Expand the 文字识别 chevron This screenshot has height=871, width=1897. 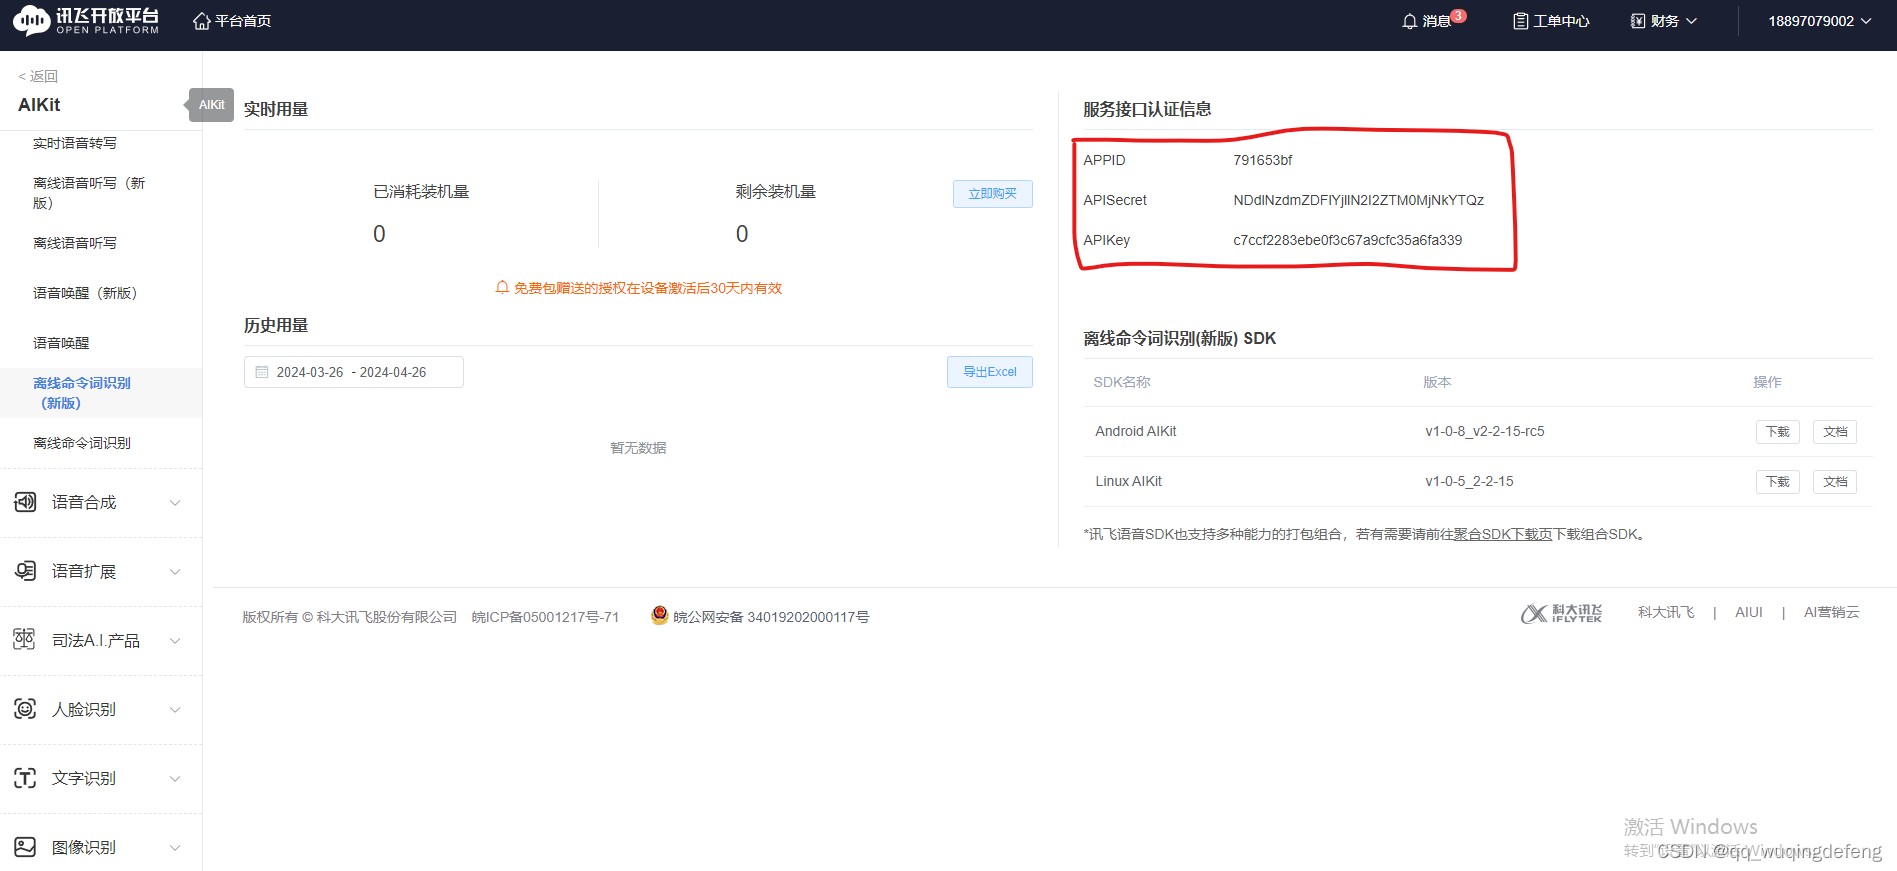point(175,779)
